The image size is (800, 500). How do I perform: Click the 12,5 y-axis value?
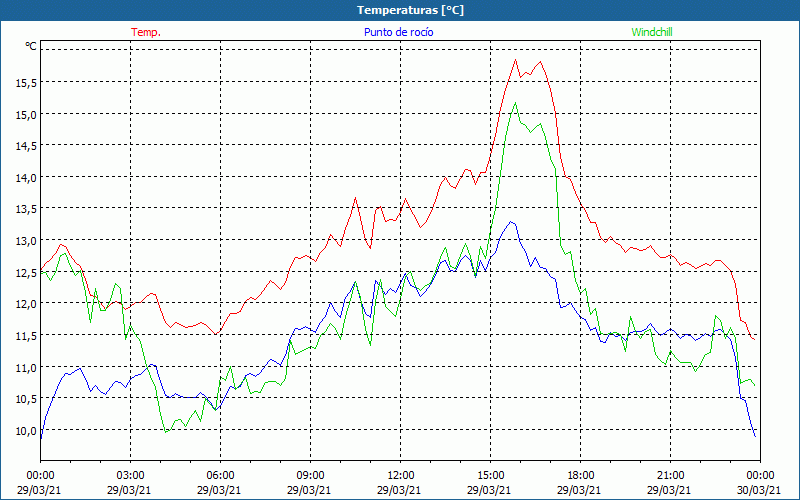(26, 272)
